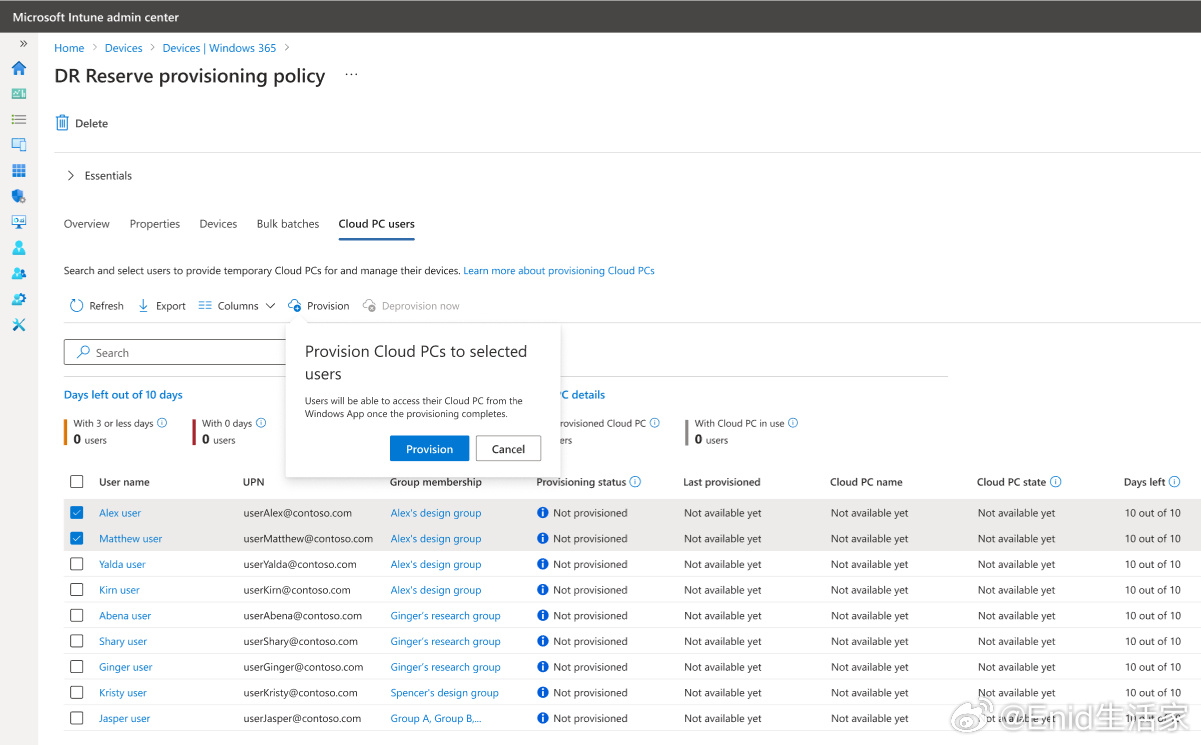Open All services list icon
Viewport: 1201px width, 745px height.
18,119
